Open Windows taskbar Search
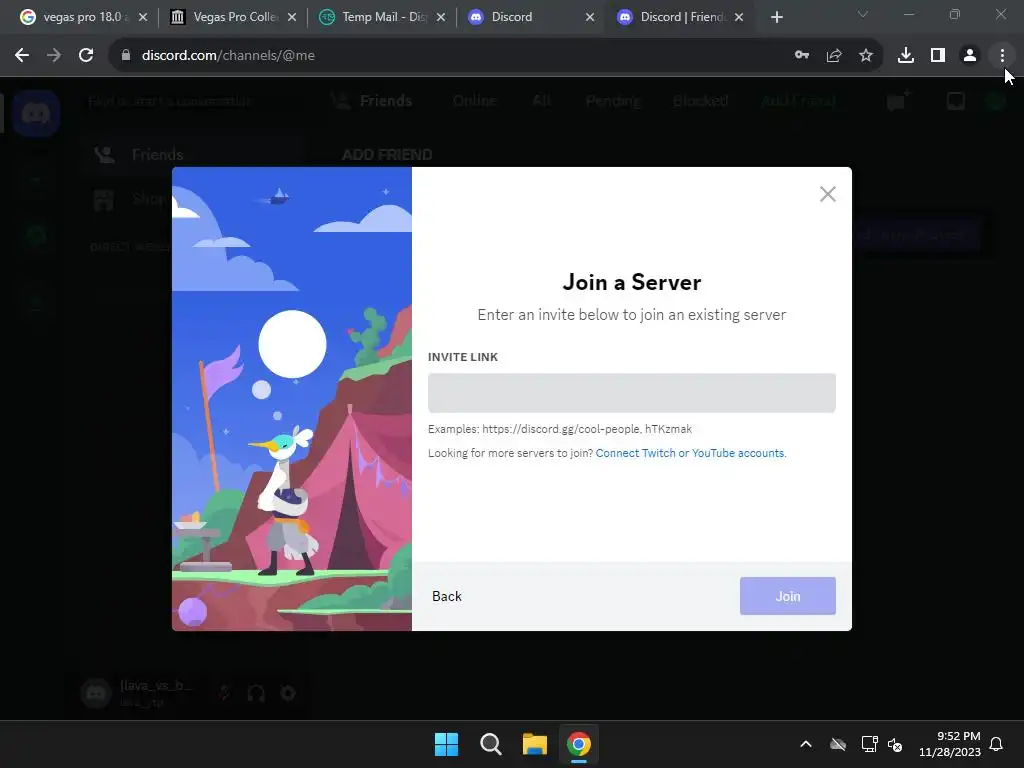The width and height of the screenshot is (1024, 768). pyautogui.click(x=490, y=744)
